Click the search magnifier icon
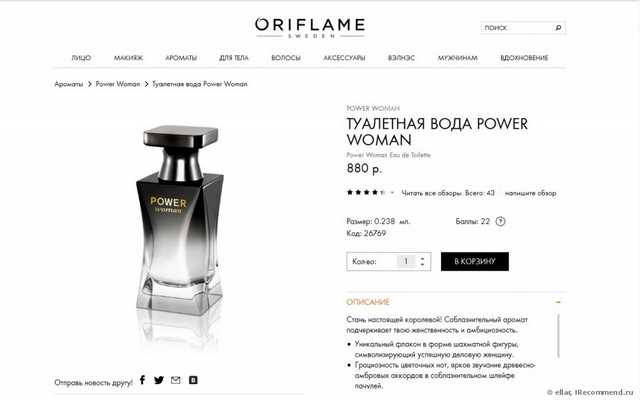The height and width of the screenshot is (400, 640). coord(558,28)
